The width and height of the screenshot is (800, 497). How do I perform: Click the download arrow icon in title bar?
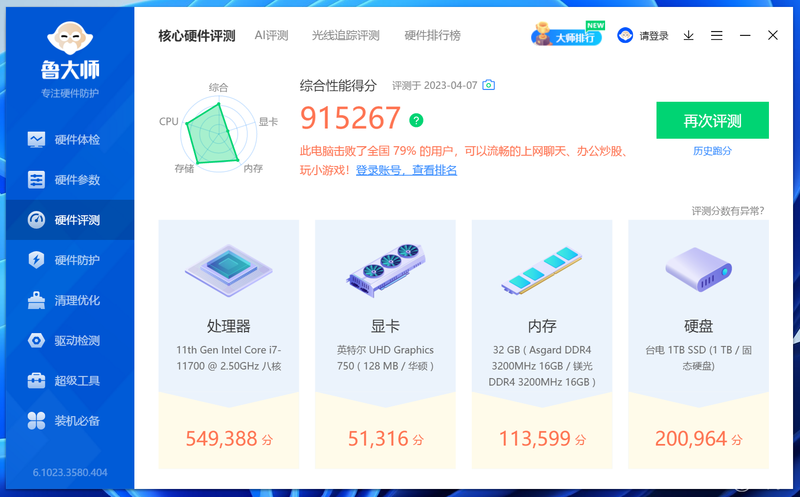[689, 35]
